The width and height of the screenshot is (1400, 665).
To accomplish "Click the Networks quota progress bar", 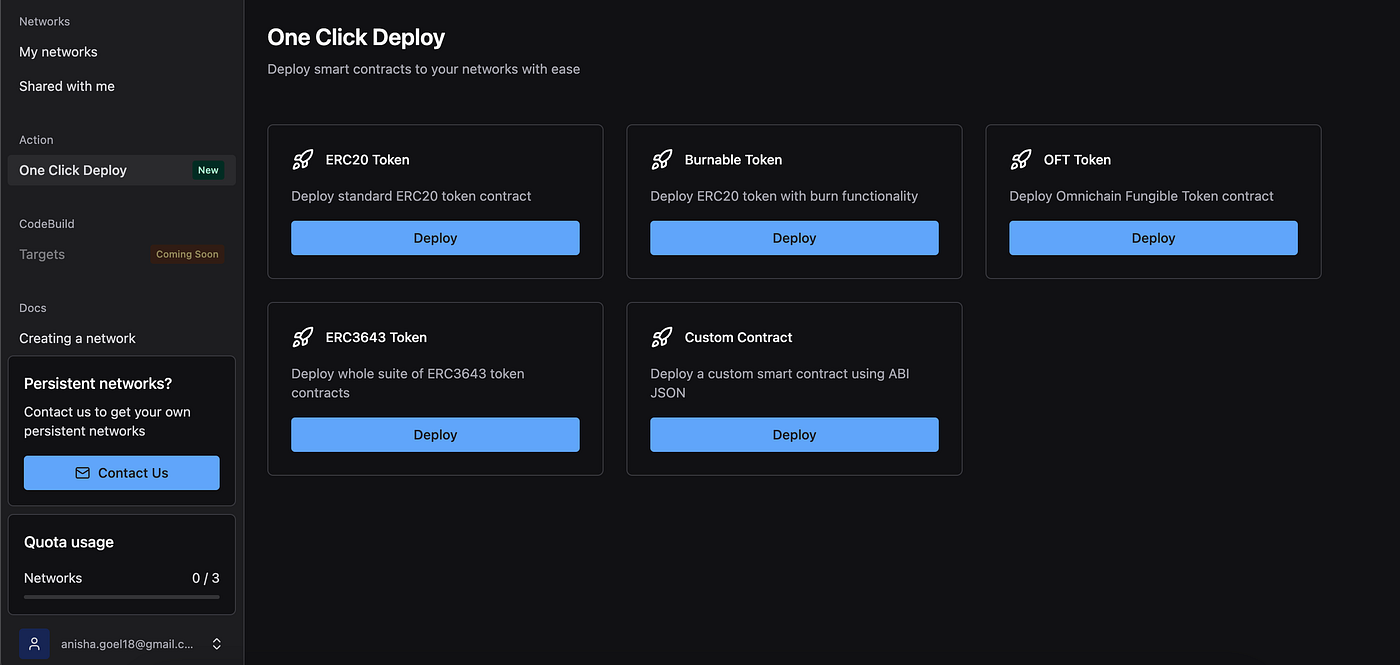I will pyautogui.click(x=122, y=597).
